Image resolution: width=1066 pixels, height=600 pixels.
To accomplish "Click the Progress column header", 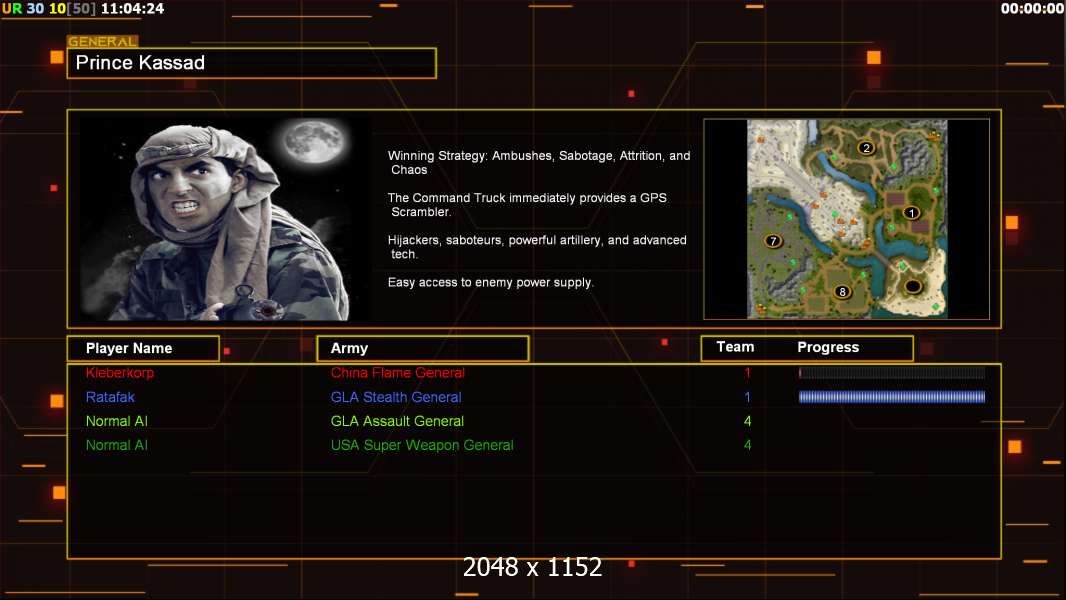I will point(828,347).
